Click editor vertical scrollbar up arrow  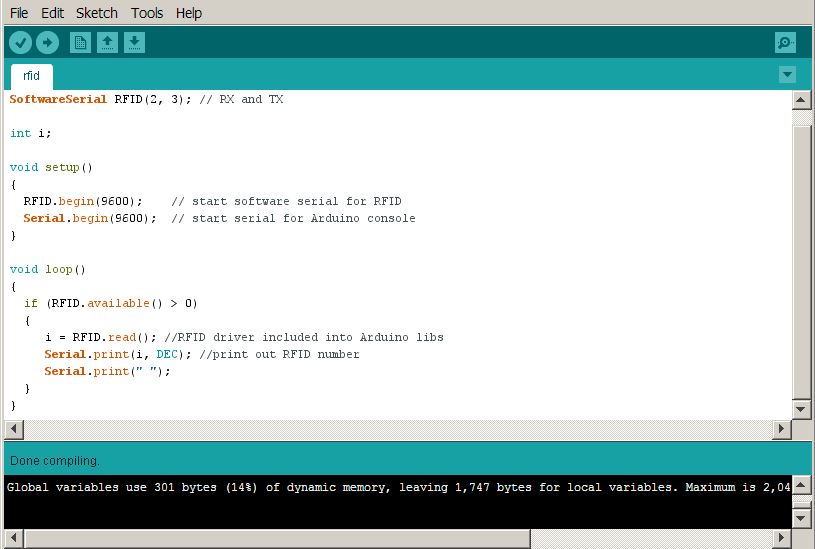pos(800,100)
